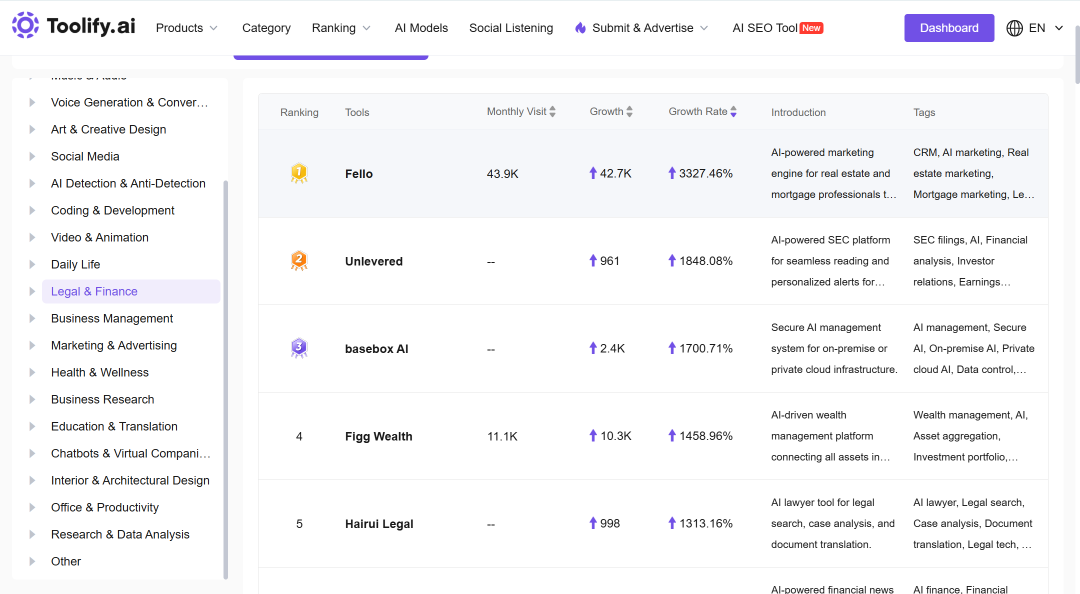Click the globe language icon
Image resolution: width=1080 pixels, height=594 pixels.
pyautogui.click(x=1014, y=28)
